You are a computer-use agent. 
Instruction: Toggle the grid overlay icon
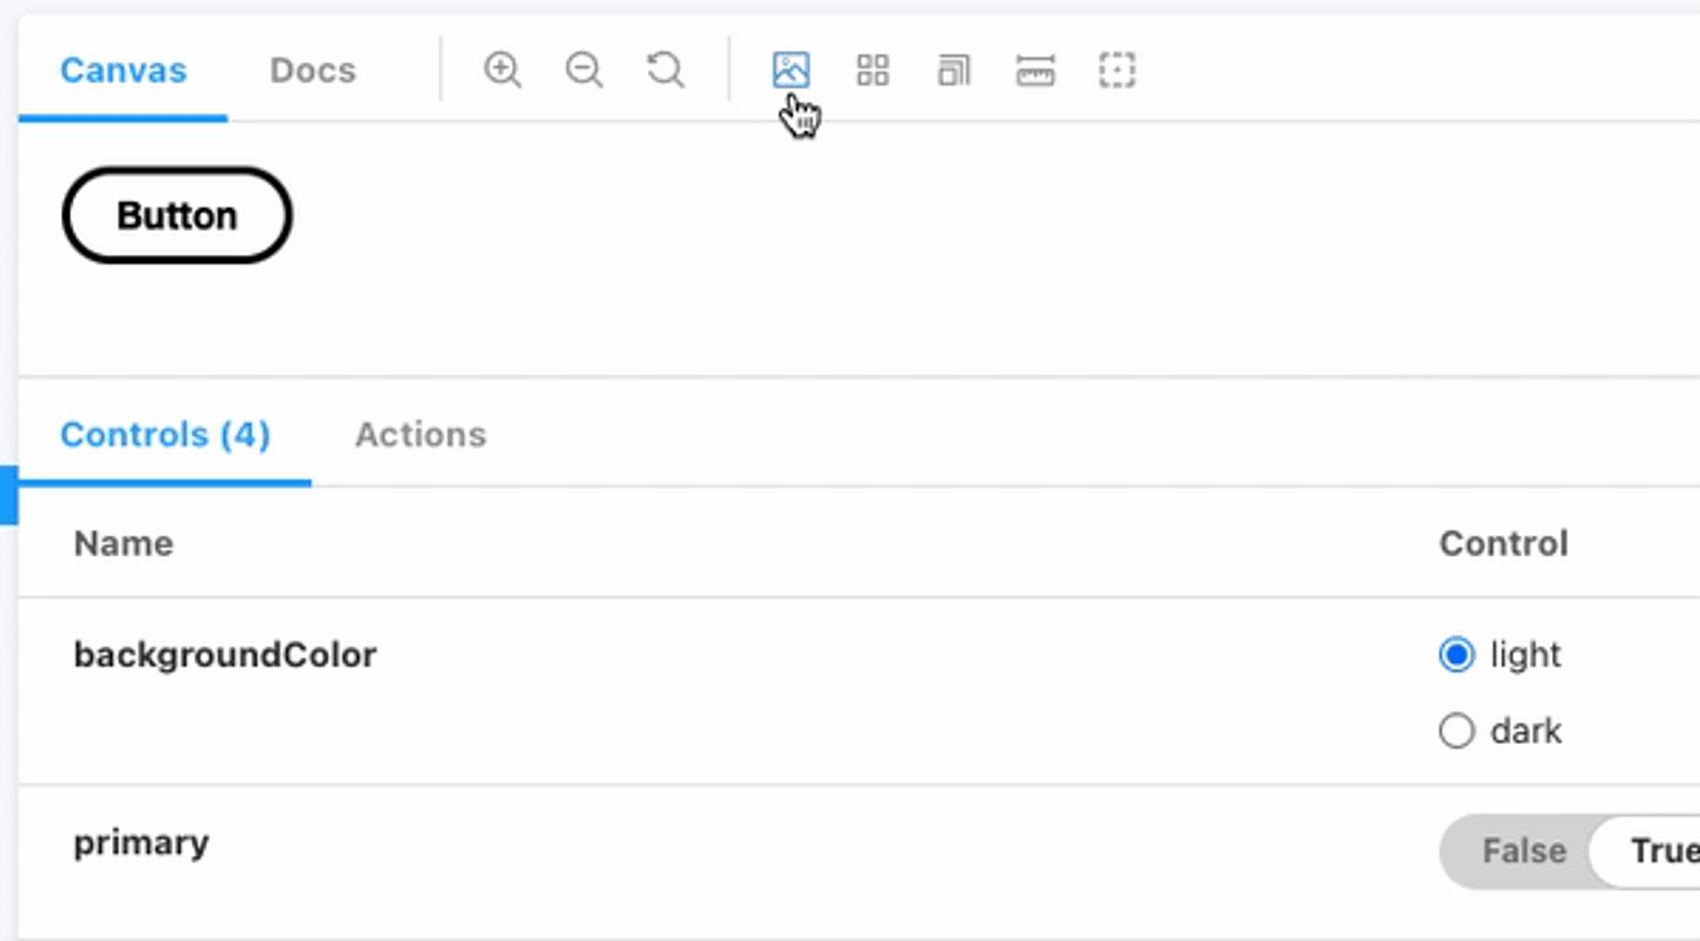[873, 70]
